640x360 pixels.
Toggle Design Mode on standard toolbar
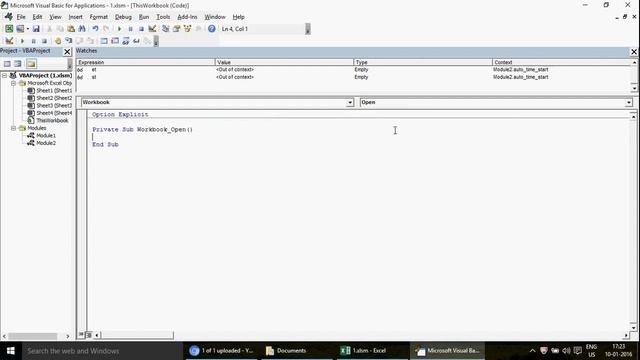[x=152, y=29]
